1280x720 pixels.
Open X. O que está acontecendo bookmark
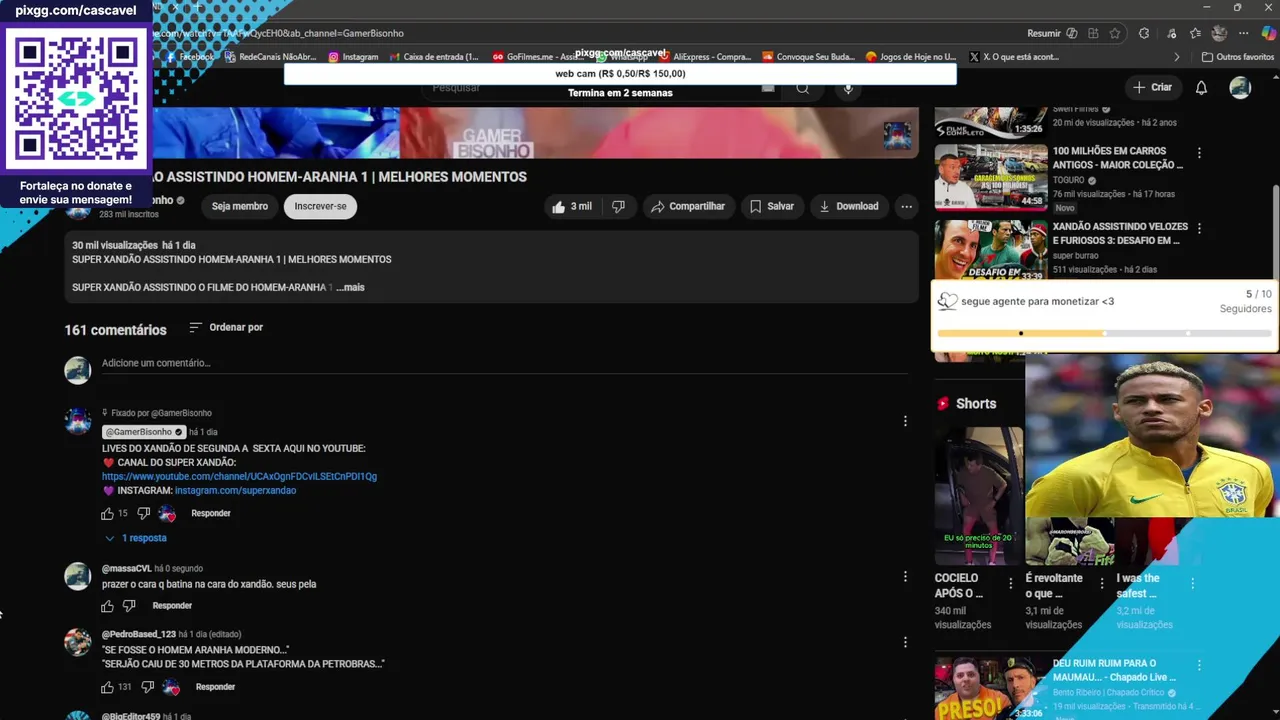tap(1014, 57)
